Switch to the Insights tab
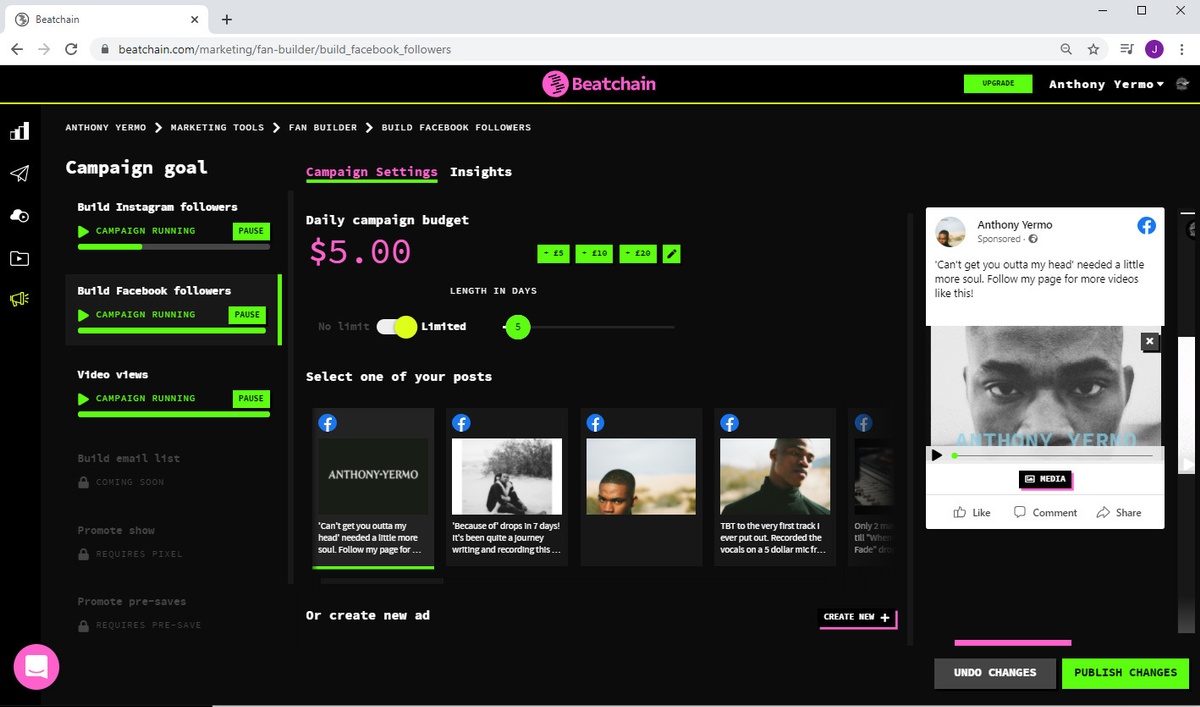 481,172
